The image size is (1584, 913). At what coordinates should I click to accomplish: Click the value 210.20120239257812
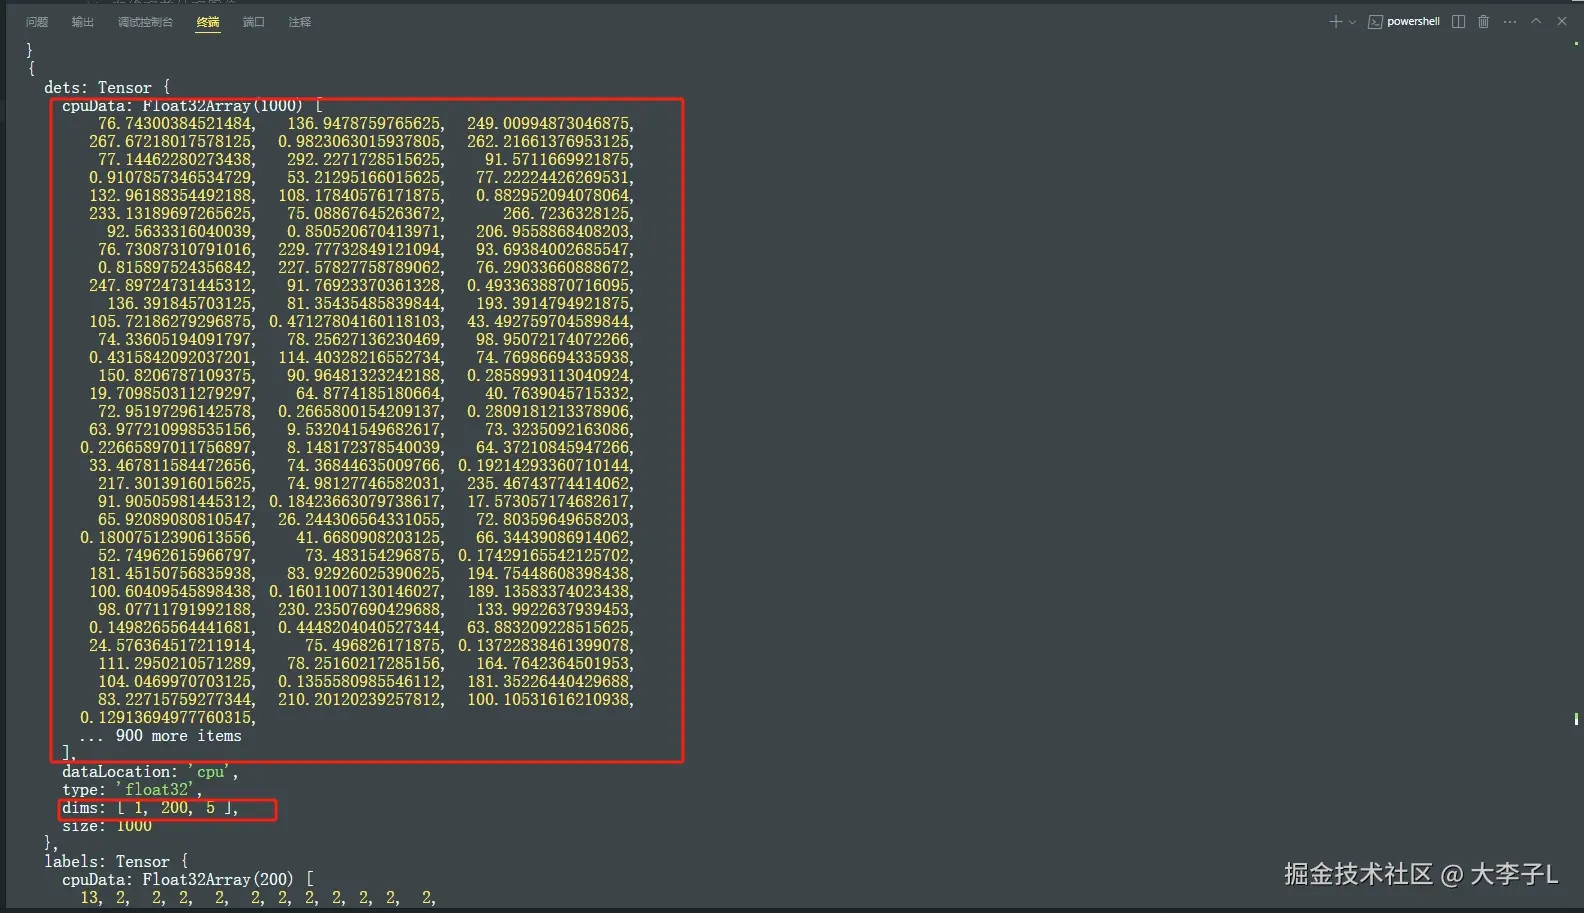coord(361,700)
